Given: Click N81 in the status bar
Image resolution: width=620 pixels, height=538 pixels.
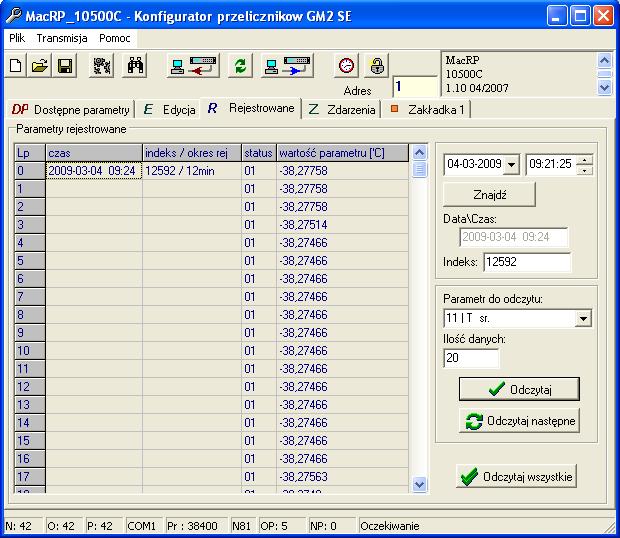Looking at the screenshot, I should (242, 526).
